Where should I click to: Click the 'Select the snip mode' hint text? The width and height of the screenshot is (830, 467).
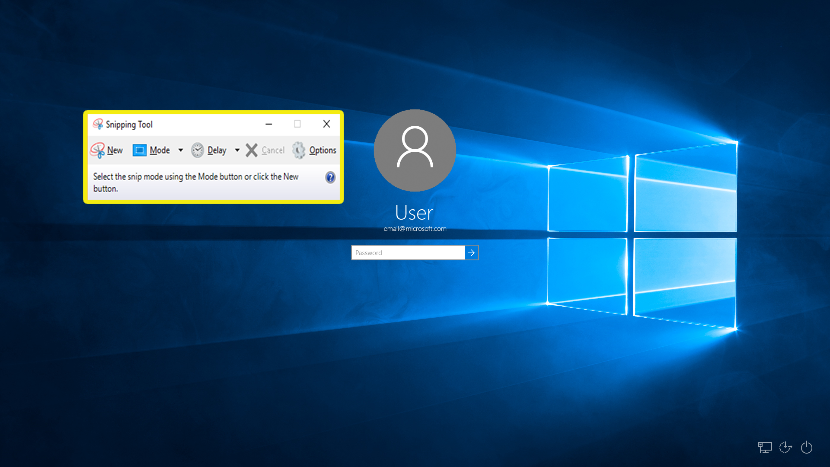[196, 183]
